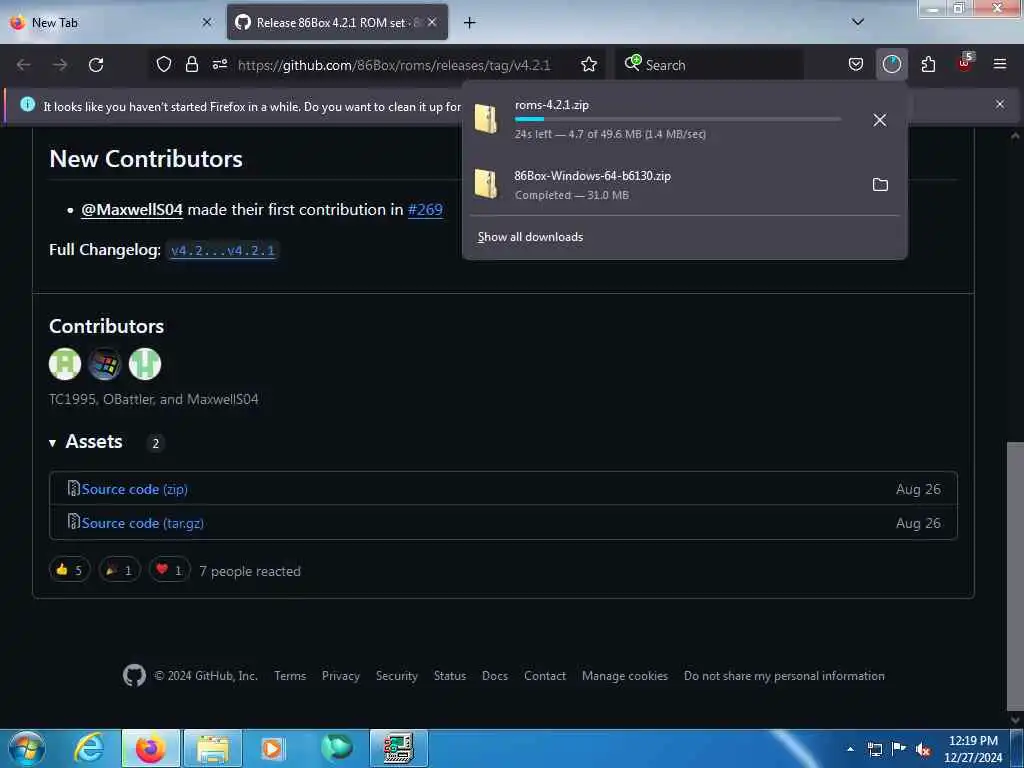
Task: Open Windows Media Player taskbar icon
Action: coord(273,748)
